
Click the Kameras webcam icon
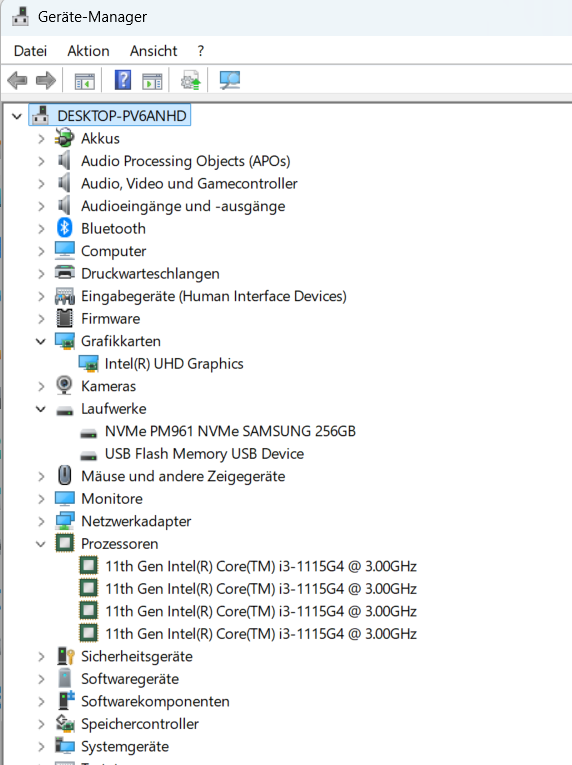[64, 385]
